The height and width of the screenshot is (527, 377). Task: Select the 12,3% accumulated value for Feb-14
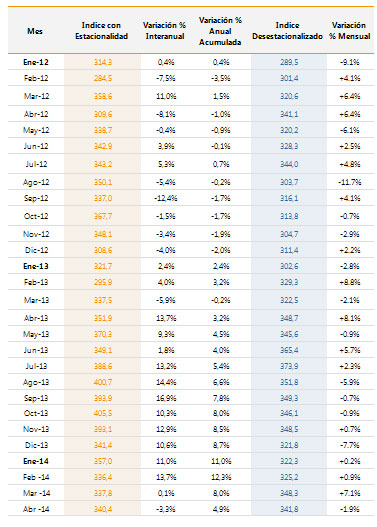pos(221,477)
